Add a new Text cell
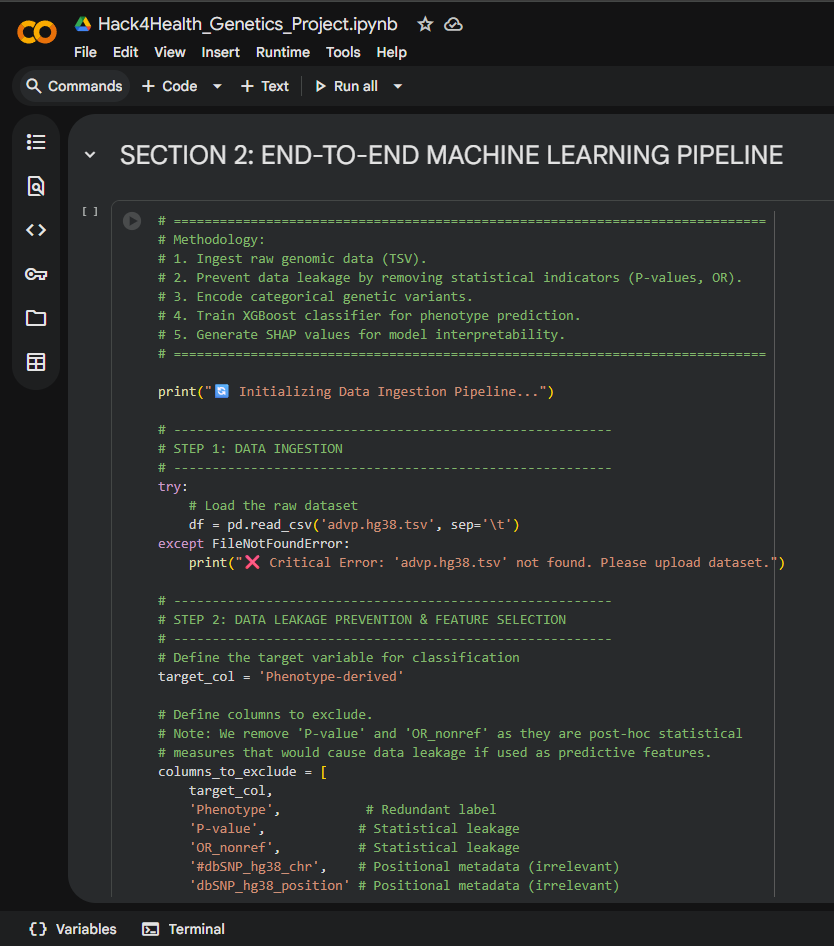This screenshot has width=834, height=946. pyautogui.click(x=265, y=86)
